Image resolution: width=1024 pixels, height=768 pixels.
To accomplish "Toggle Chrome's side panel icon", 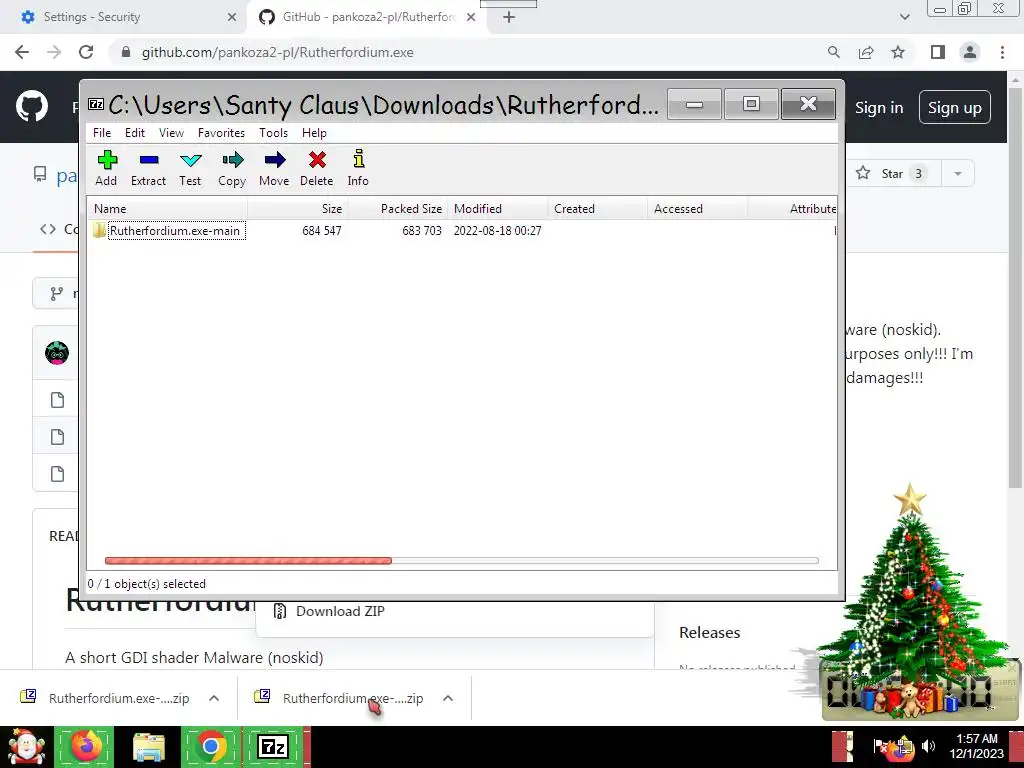I will (938, 52).
